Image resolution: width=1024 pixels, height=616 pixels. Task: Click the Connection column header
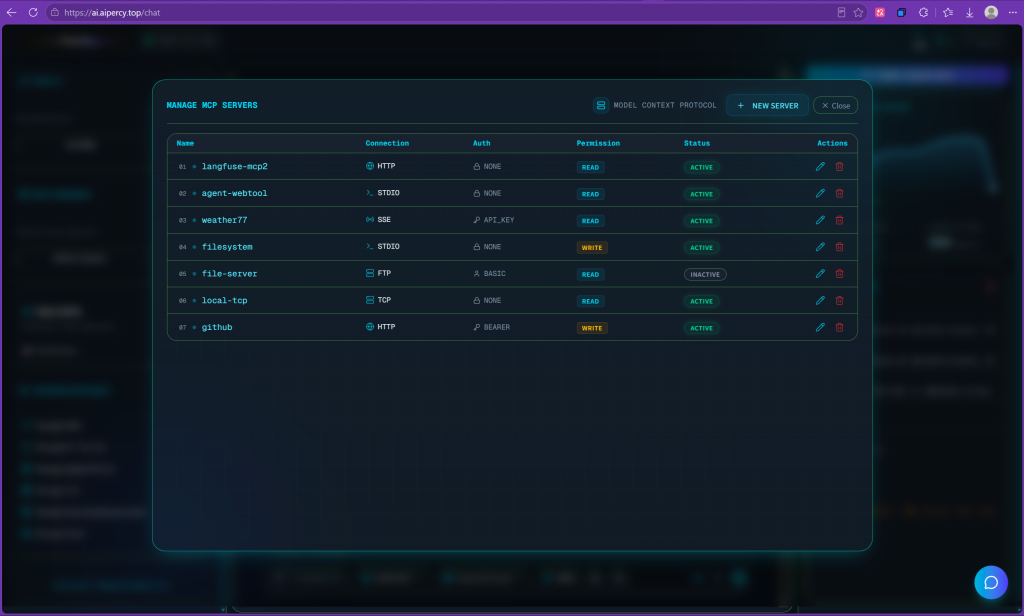click(387, 143)
